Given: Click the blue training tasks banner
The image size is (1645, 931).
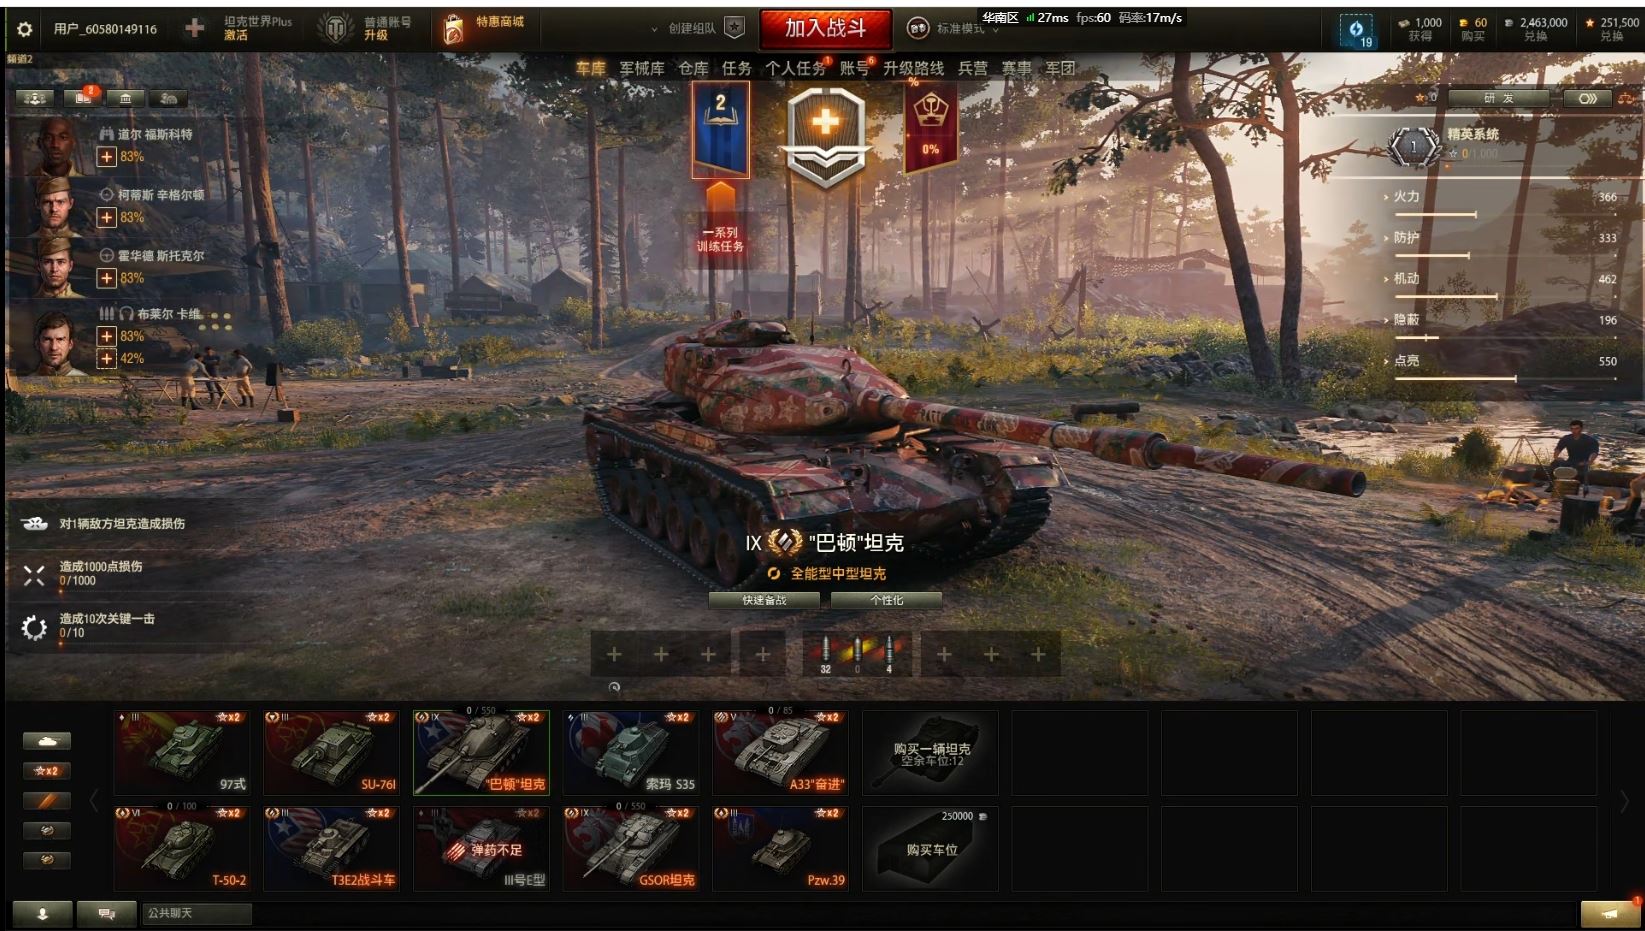Looking at the screenshot, I should point(720,130).
